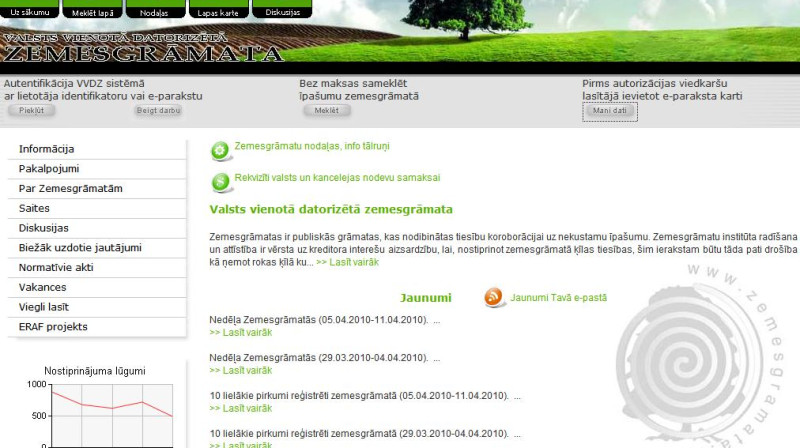Select Pakalpojumi in the sidebar menu

coord(97,169)
